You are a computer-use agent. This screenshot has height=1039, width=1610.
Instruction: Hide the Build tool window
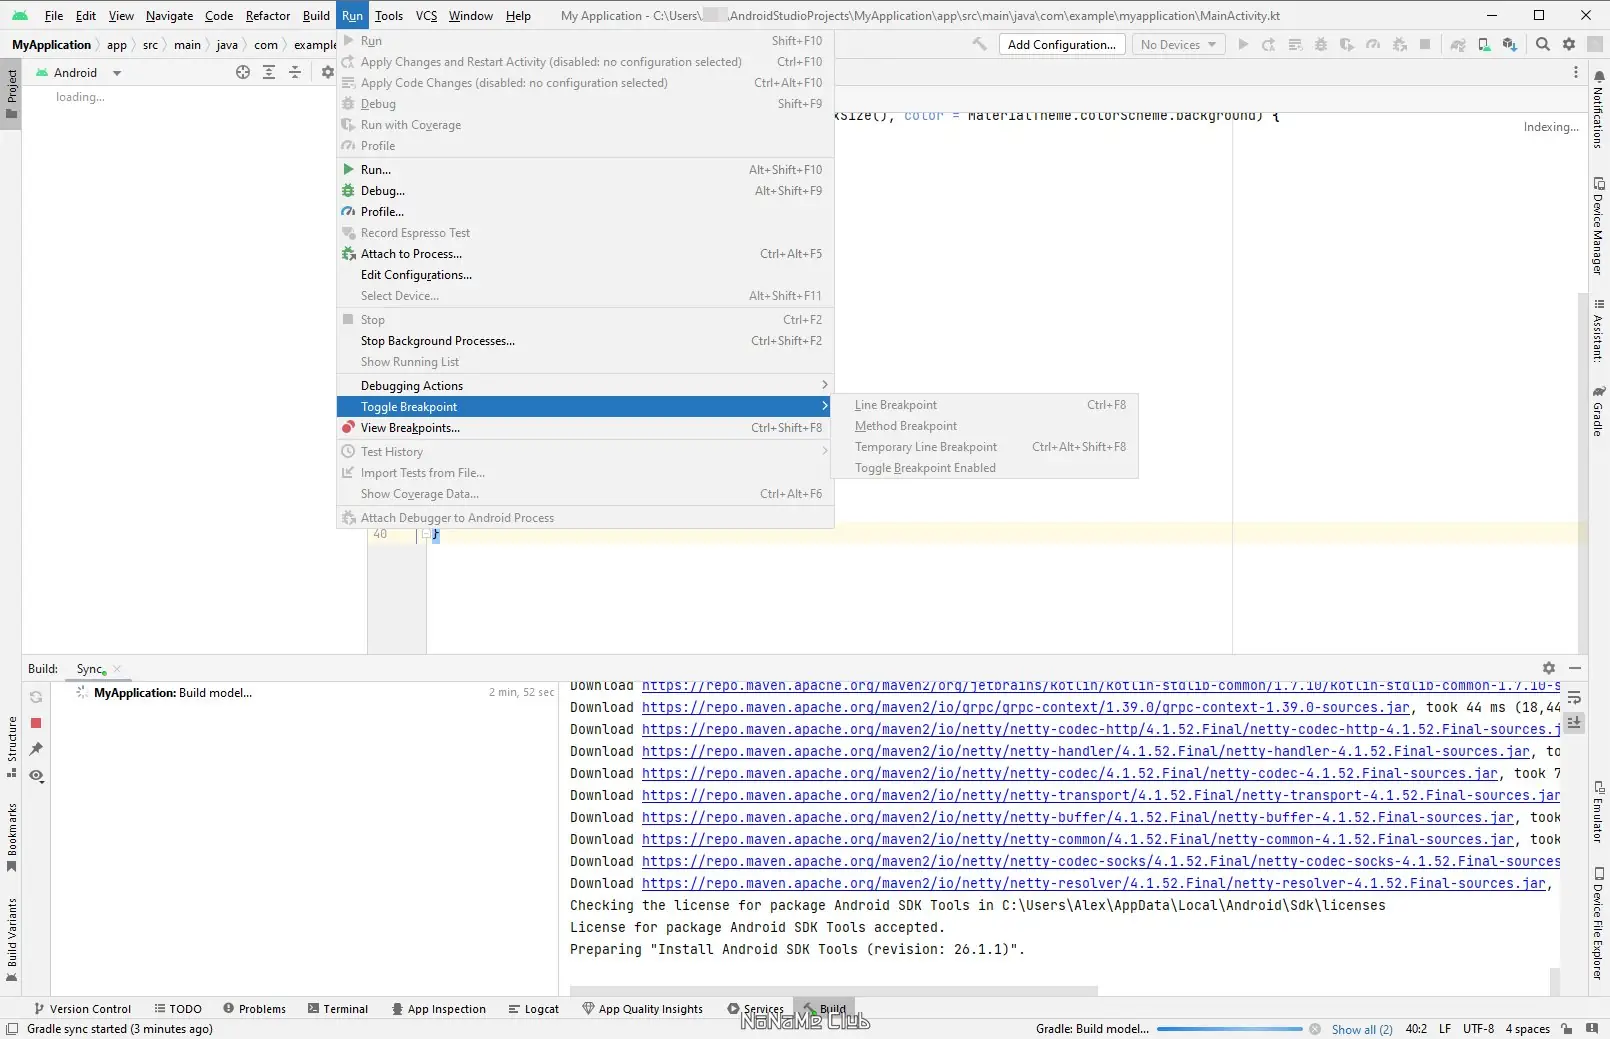(x=1575, y=668)
